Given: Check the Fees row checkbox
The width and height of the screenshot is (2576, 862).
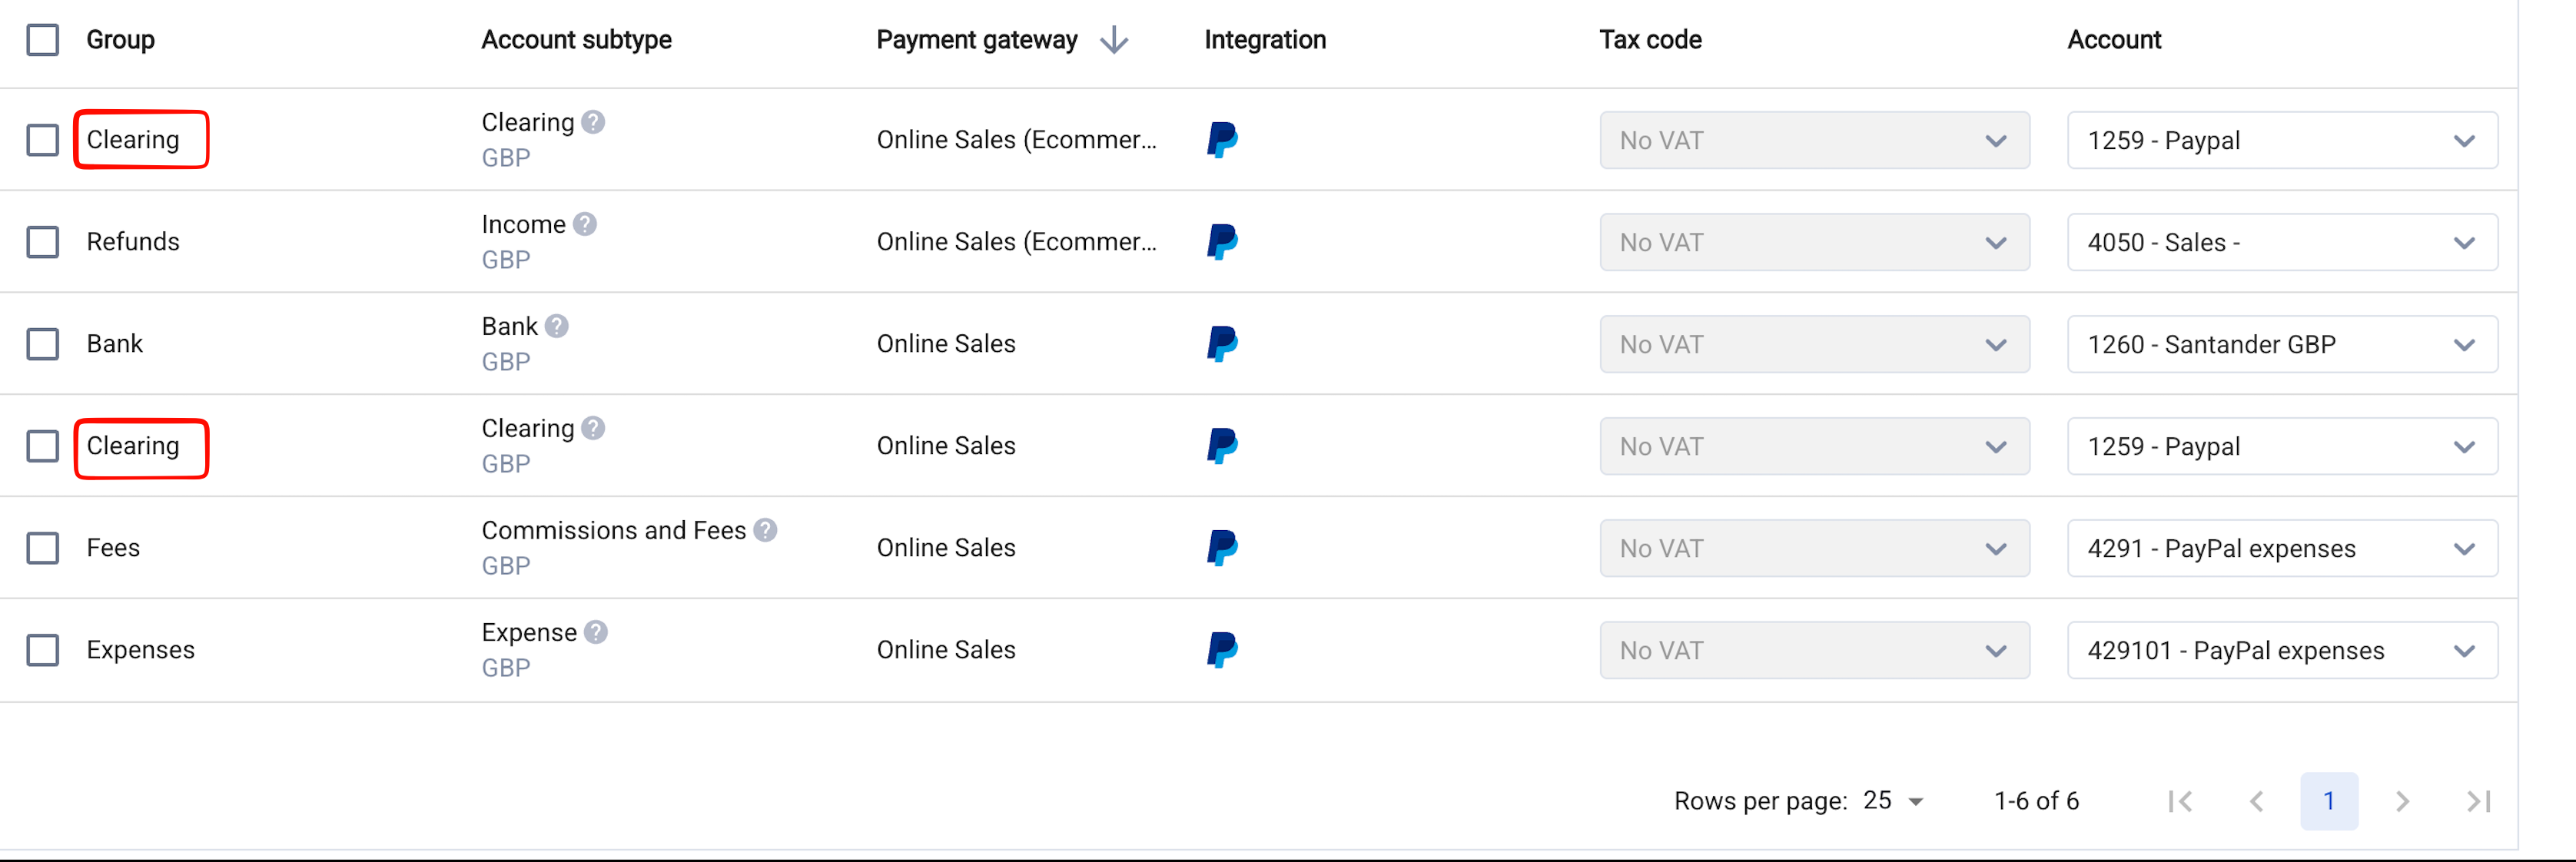Looking at the screenshot, I should point(43,548).
